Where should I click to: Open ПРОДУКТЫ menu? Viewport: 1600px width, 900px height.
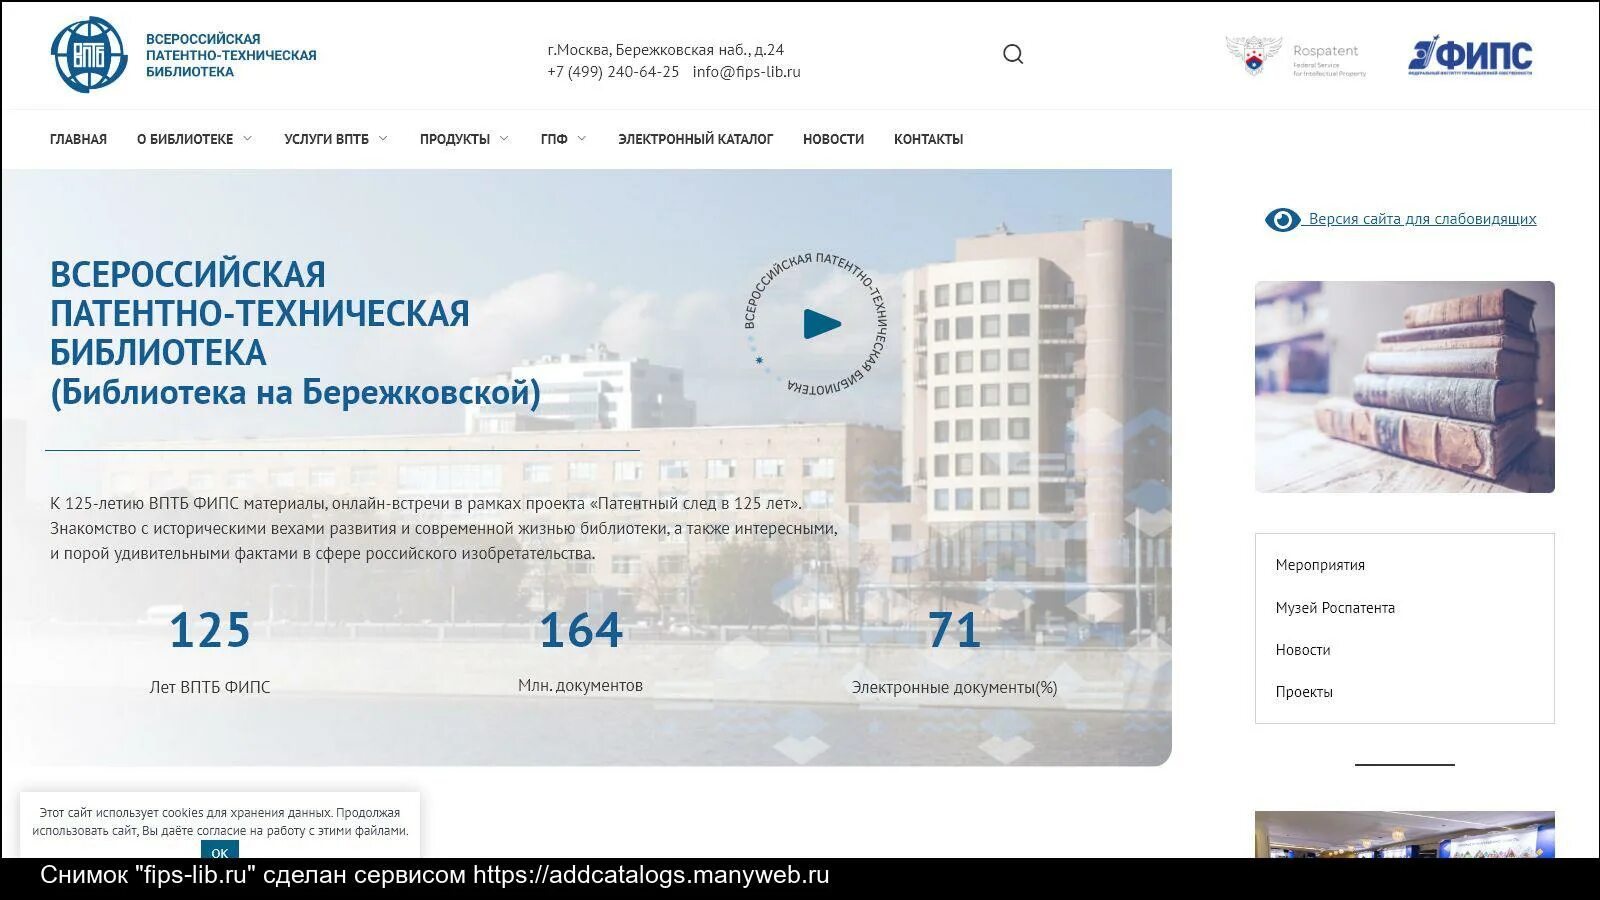[455, 139]
